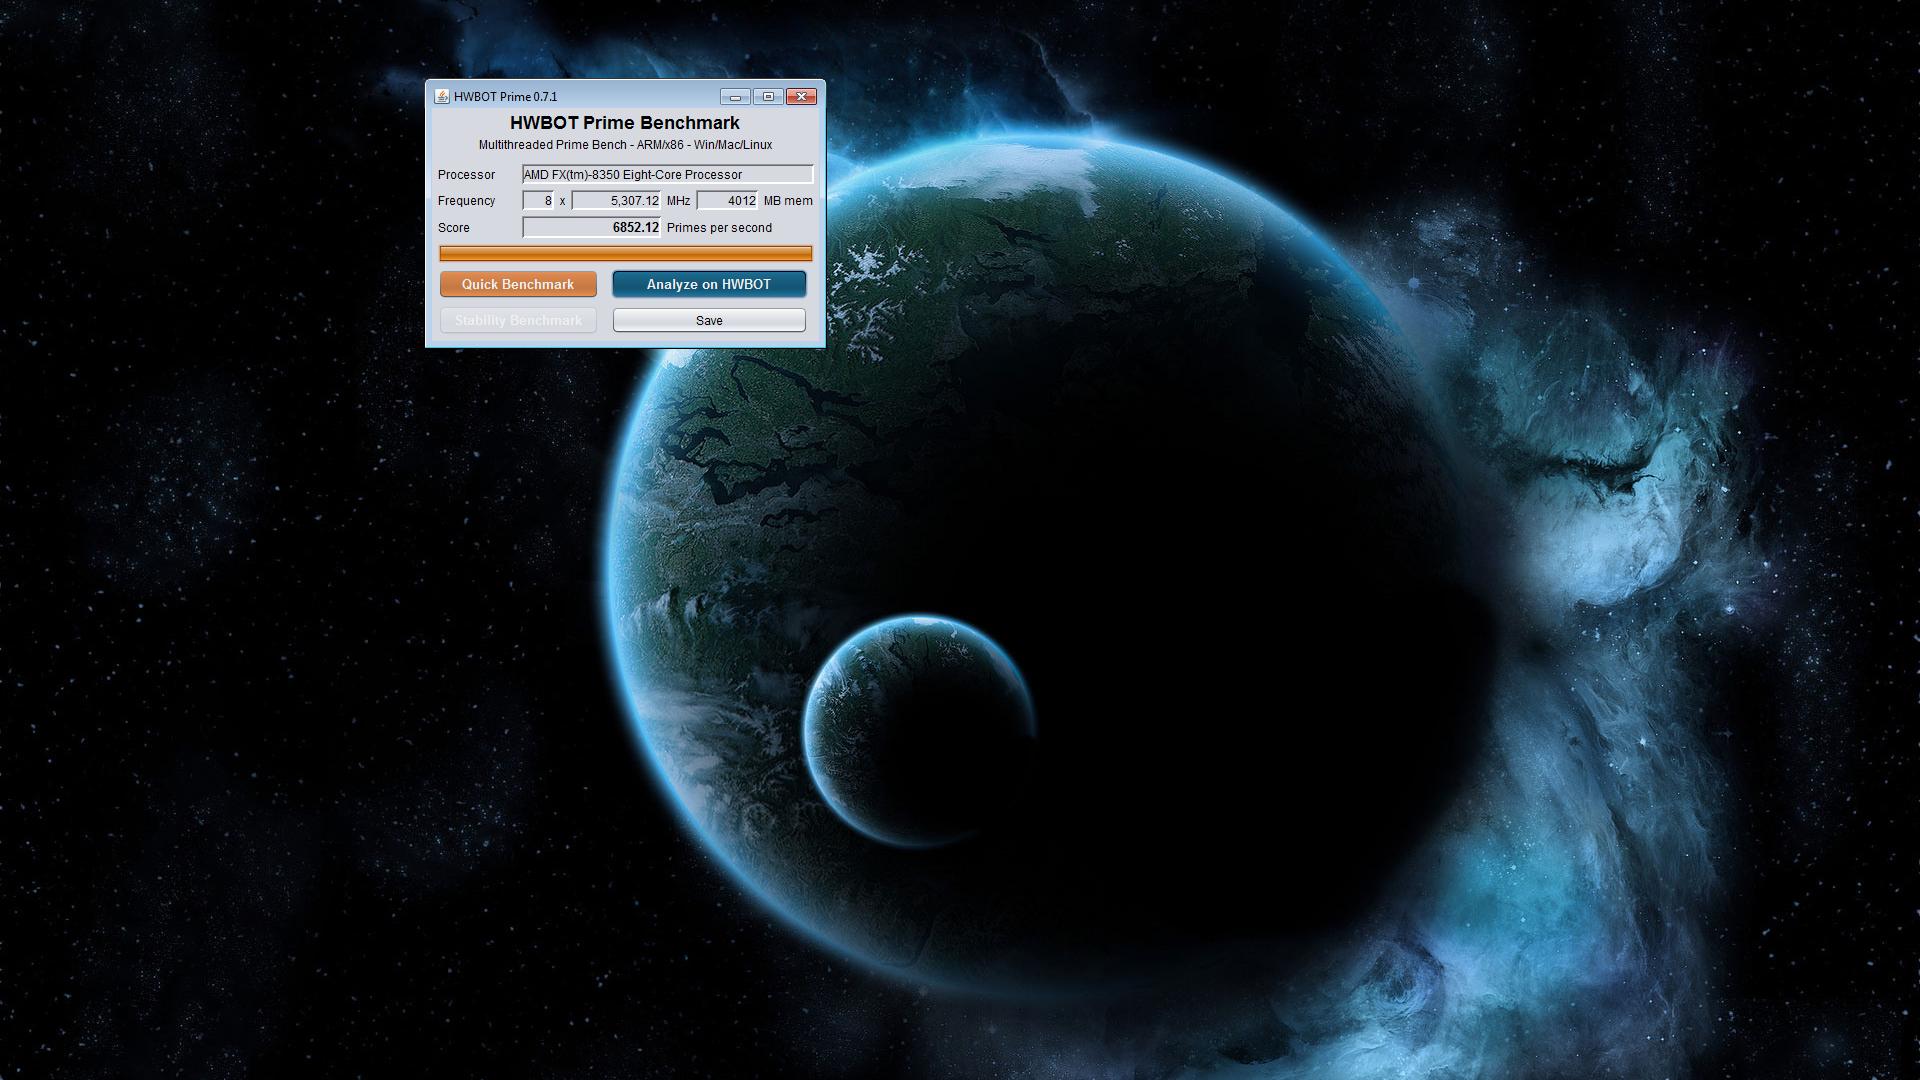Click the Java icon in HWBOT Prime title bar

(442, 97)
